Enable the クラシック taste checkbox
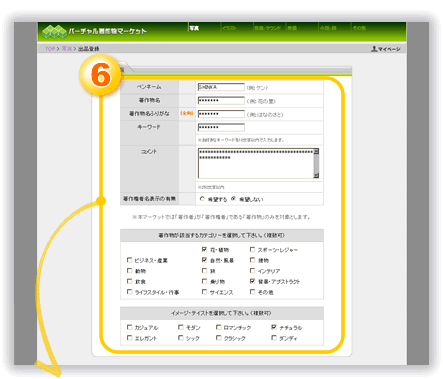The width and height of the screenshot is (443, 379). (x=218, y=338)
